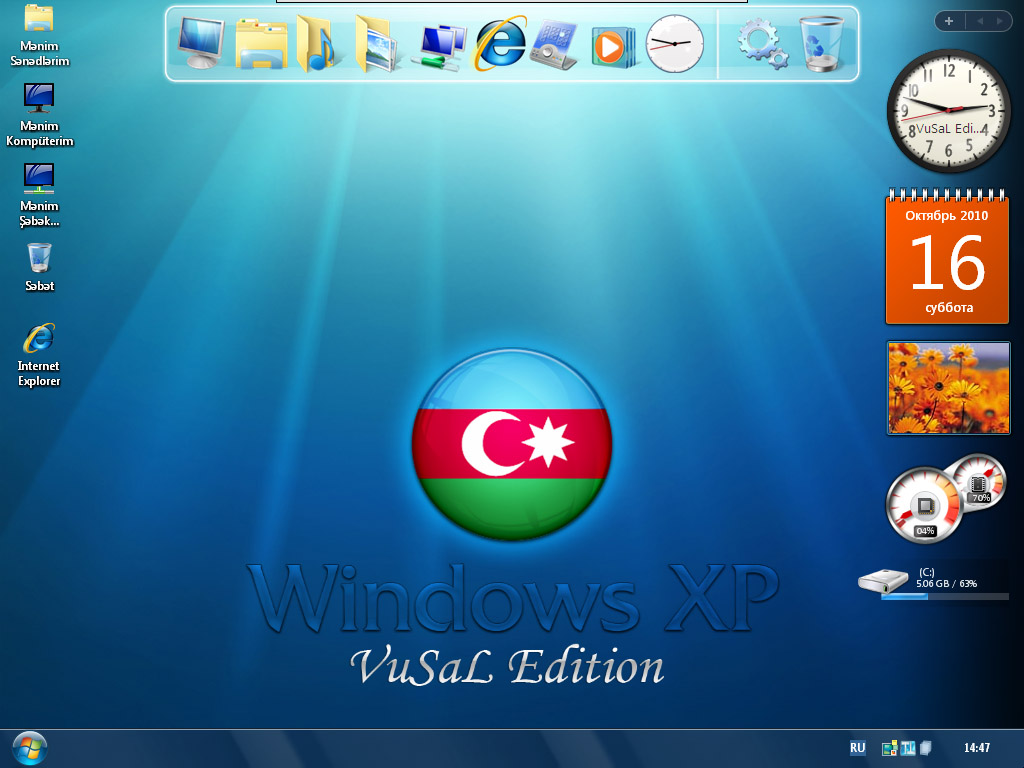Click the 5.06 GB / 63% drive text
This screenshot has width=1024, height=768.
946,583
